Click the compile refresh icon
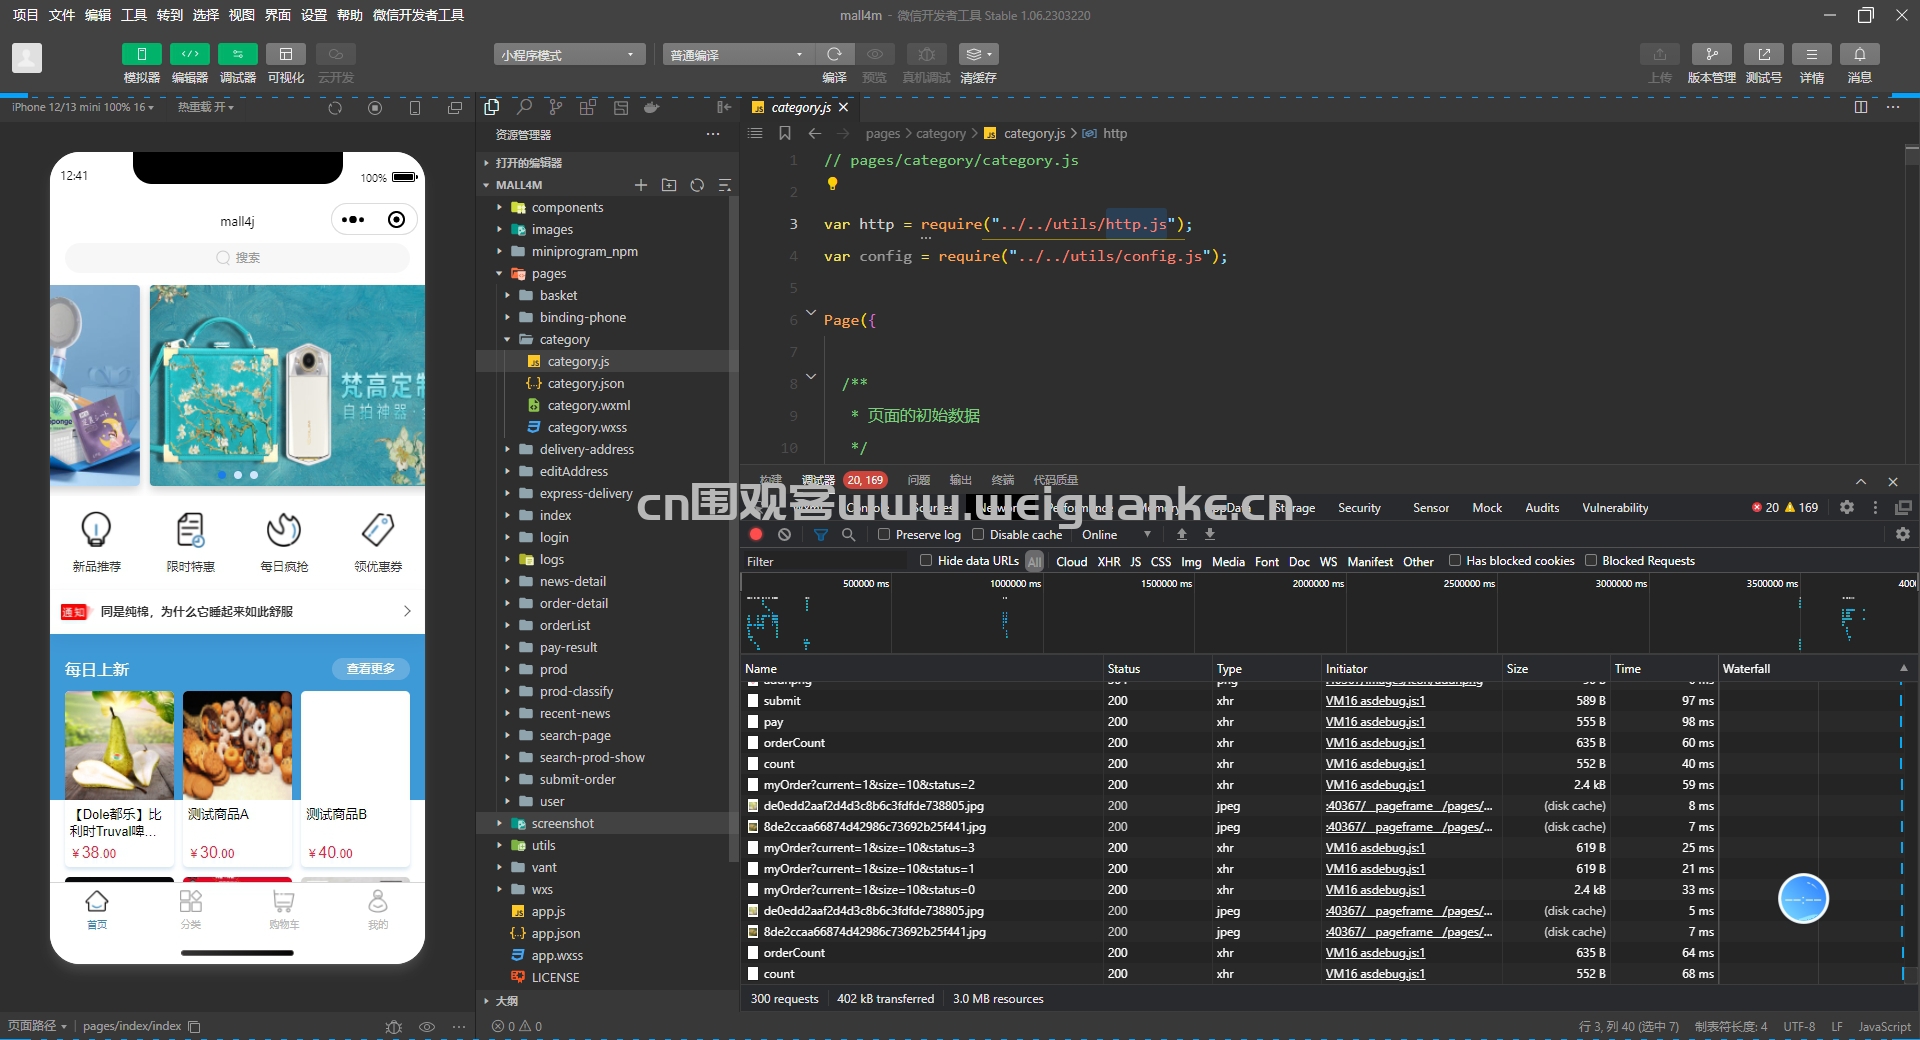This screenshot has height=1040, width=1920. click(834, 54)
